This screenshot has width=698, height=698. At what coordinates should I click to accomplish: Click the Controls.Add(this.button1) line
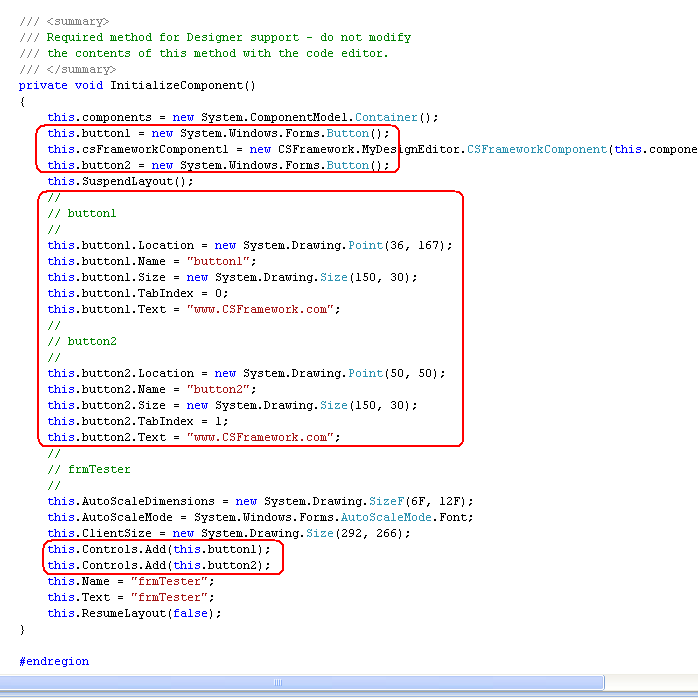158,549
